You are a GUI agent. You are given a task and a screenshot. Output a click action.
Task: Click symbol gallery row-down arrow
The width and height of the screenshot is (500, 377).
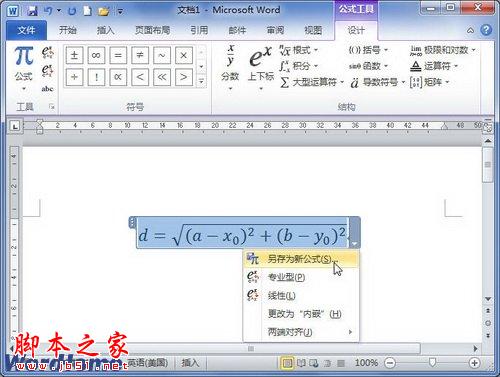point(201,66)
